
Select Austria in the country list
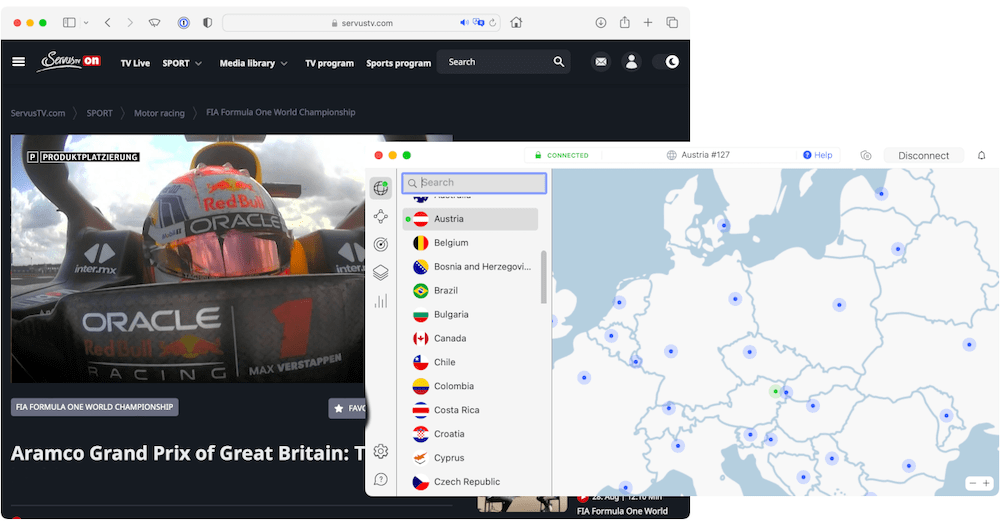pos(471,219)
